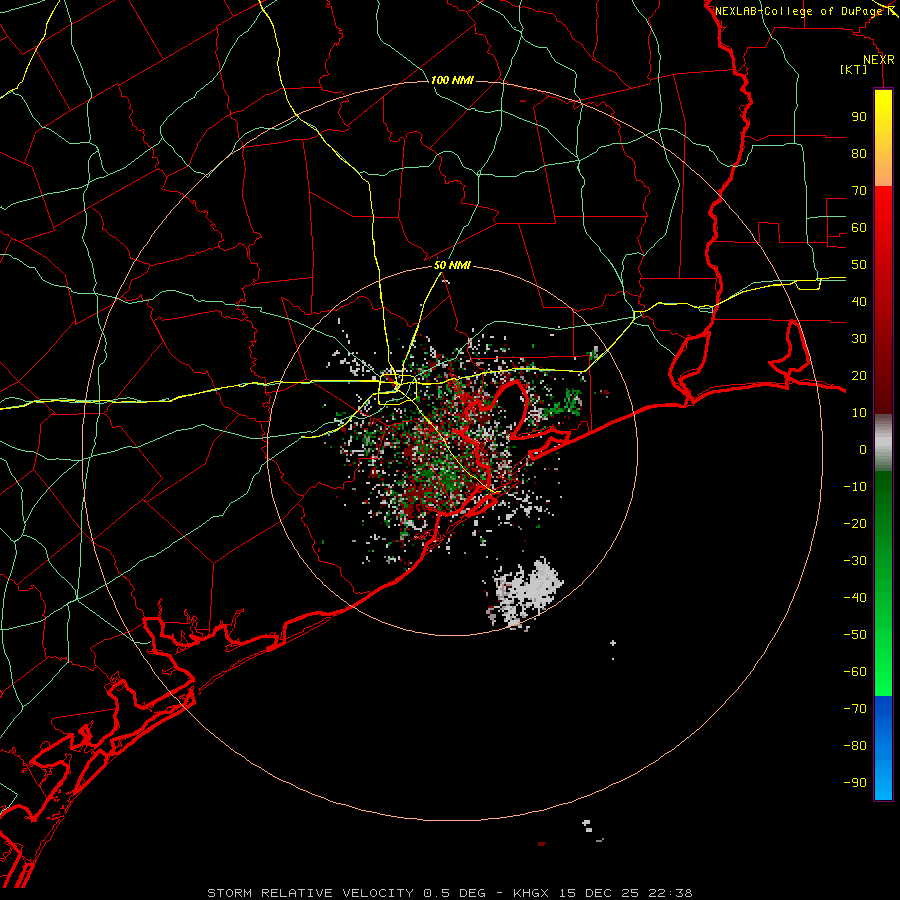Click the -70 value on velocity scale

click(855, 709)
